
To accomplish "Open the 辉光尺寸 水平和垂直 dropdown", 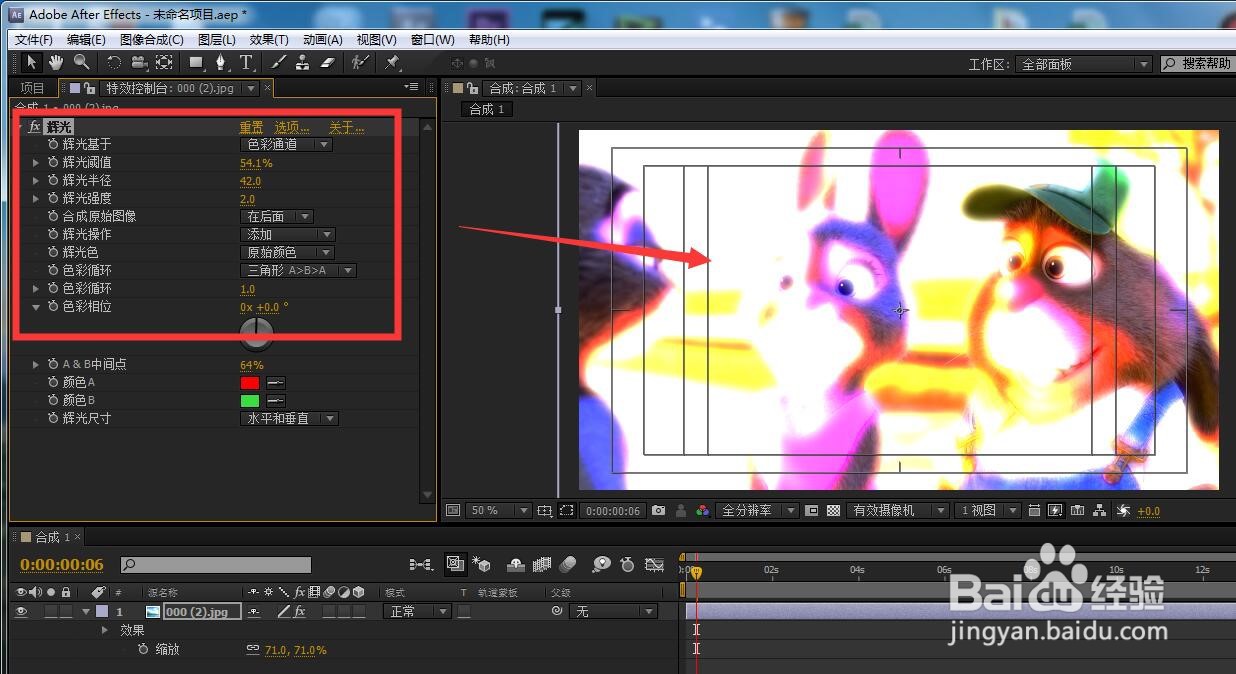I will coord(290,418).
